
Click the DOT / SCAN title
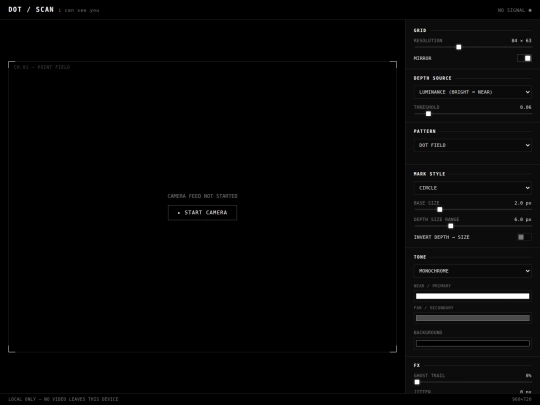31,10
